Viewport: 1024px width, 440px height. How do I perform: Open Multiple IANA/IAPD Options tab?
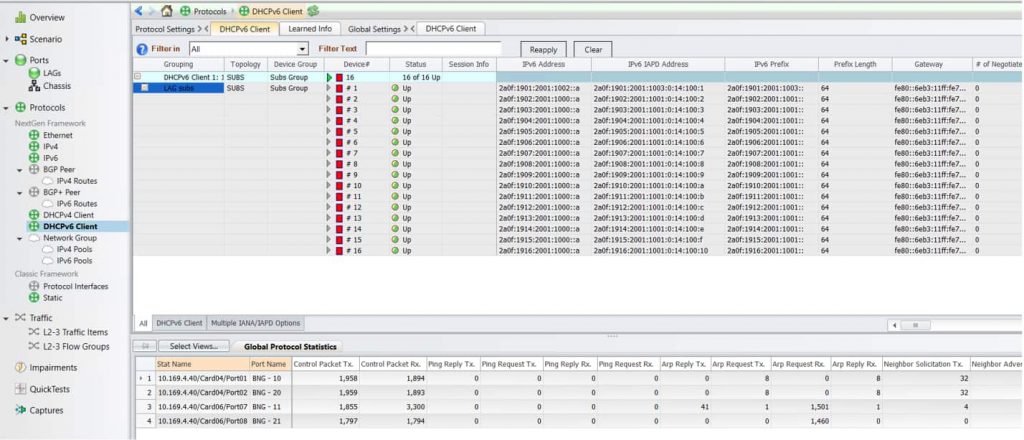click(255, 323)
